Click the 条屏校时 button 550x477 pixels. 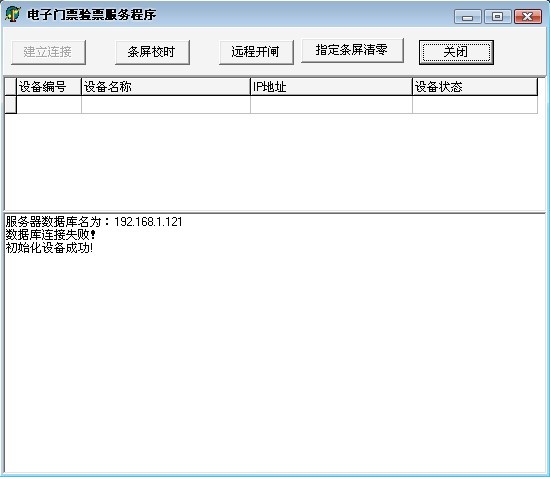click(x=152, y=52)
